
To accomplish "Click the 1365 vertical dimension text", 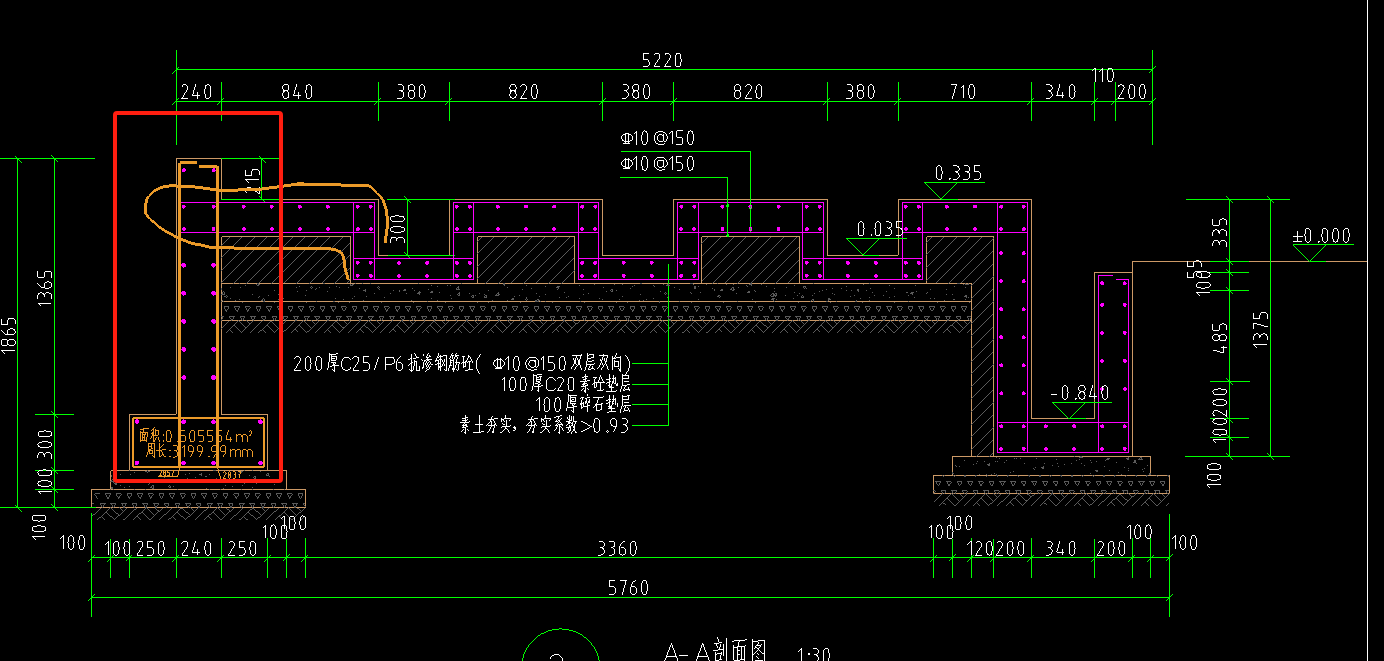I will 46,286.
